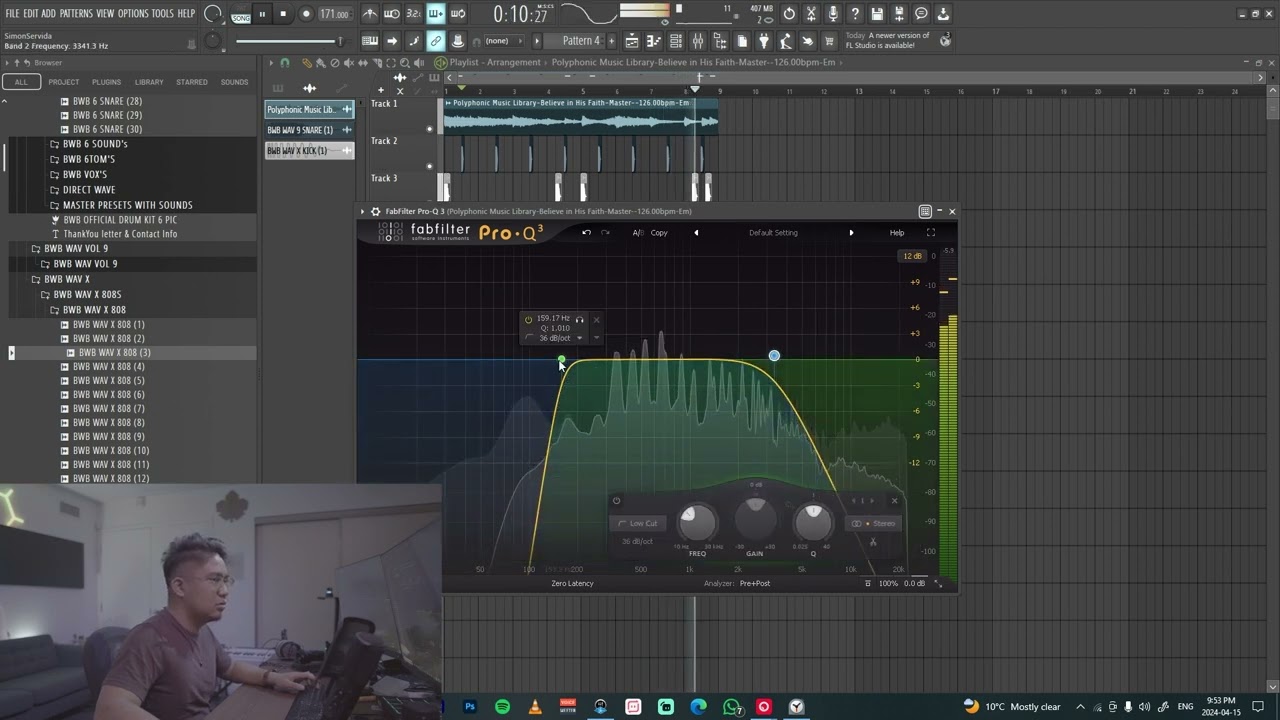This screenshot has width=1280, height=720.
Task: Adjust the GAIN knob
Action: [755, 518]
